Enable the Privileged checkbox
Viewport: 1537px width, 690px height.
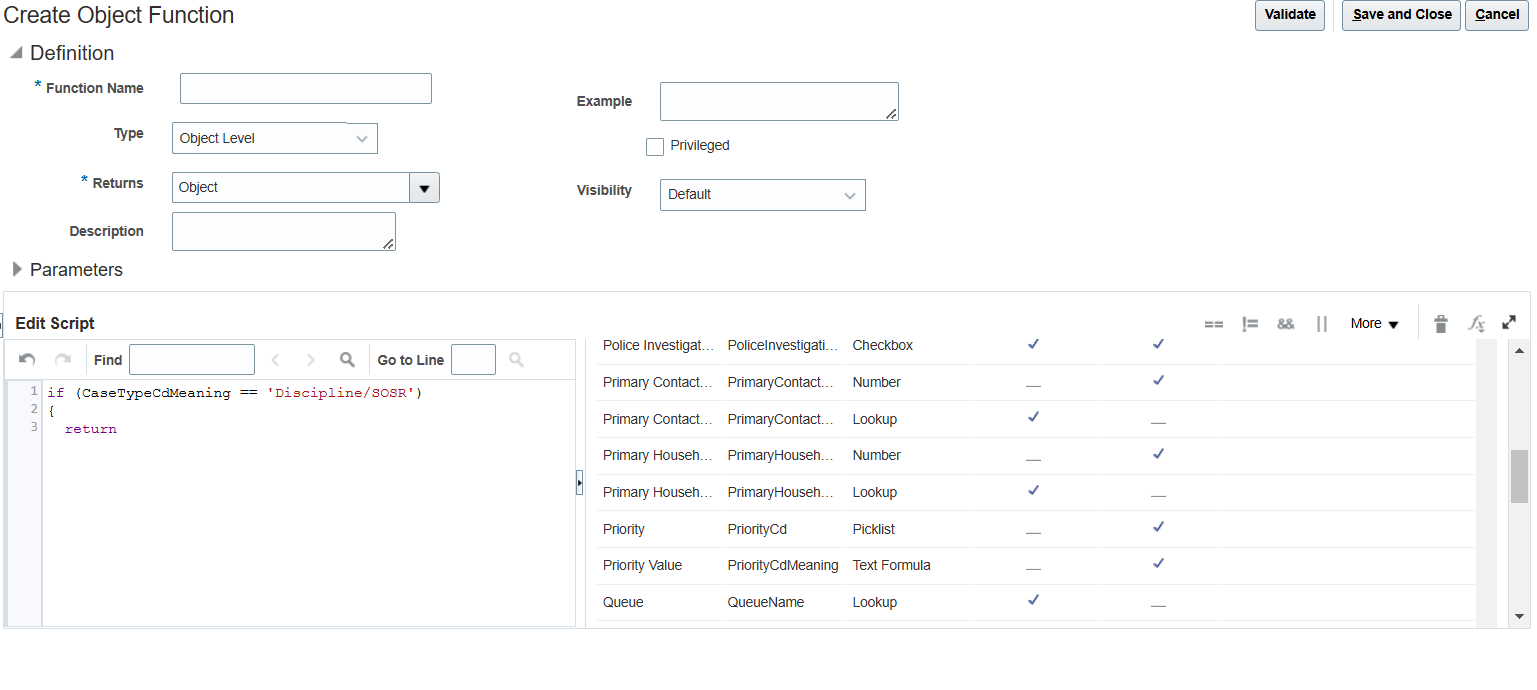(x=655, y=146)
